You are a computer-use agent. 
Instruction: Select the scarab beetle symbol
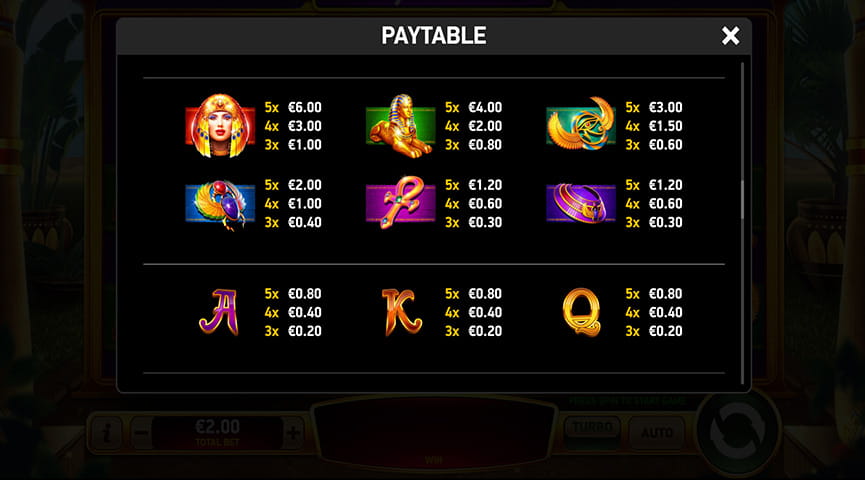[220, 204]
